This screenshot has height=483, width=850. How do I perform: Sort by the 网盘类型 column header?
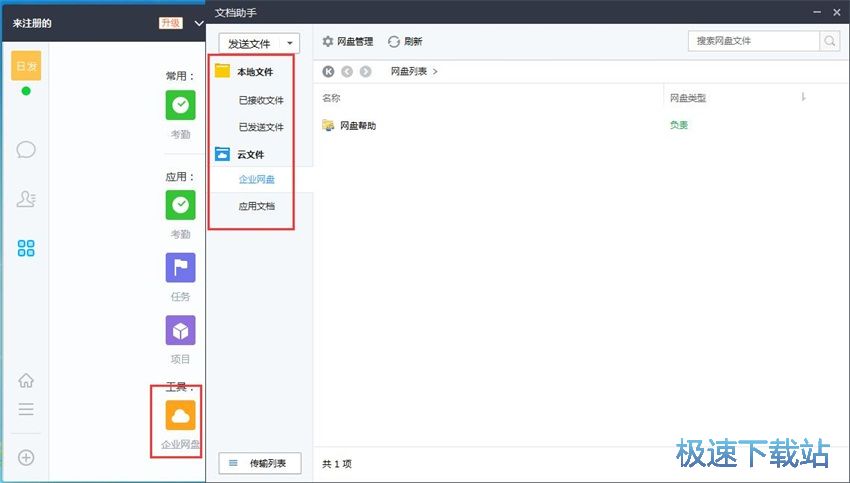688,98
